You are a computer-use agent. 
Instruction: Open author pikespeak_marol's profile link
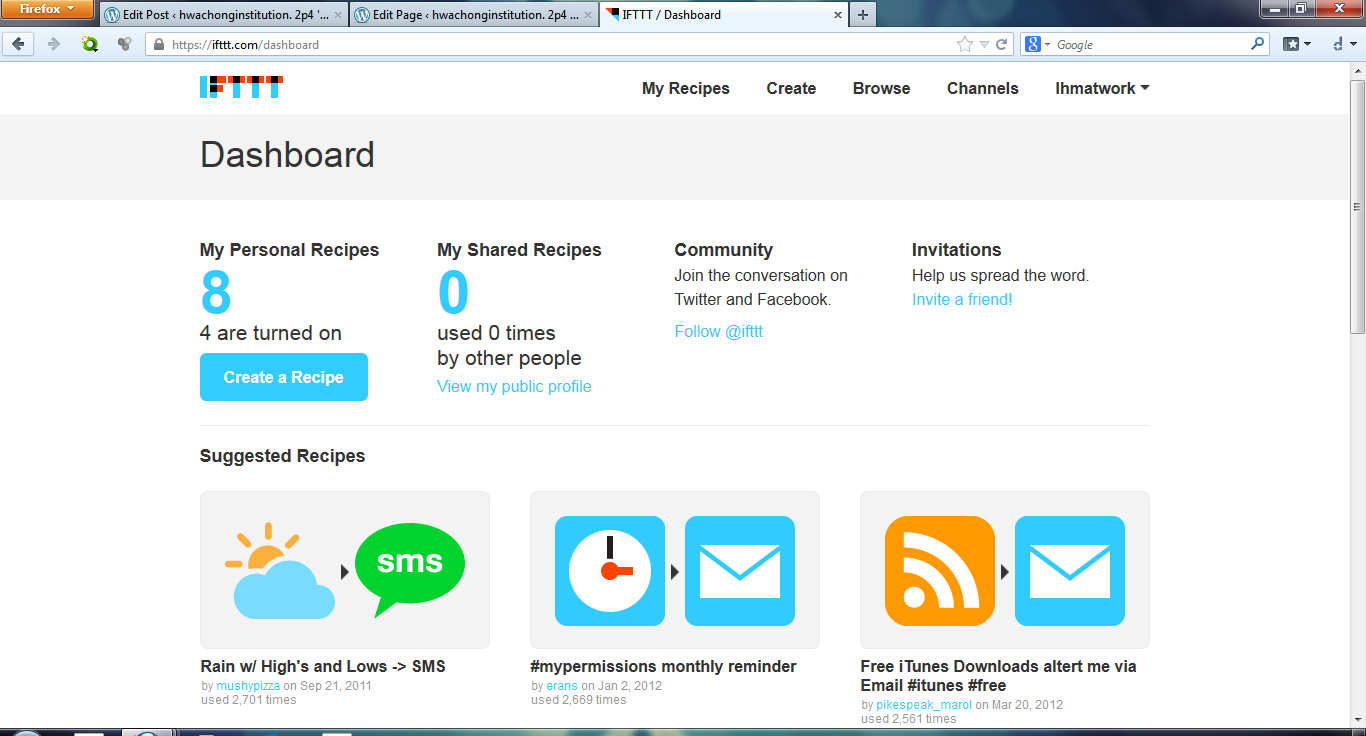(x=924, y=705)
